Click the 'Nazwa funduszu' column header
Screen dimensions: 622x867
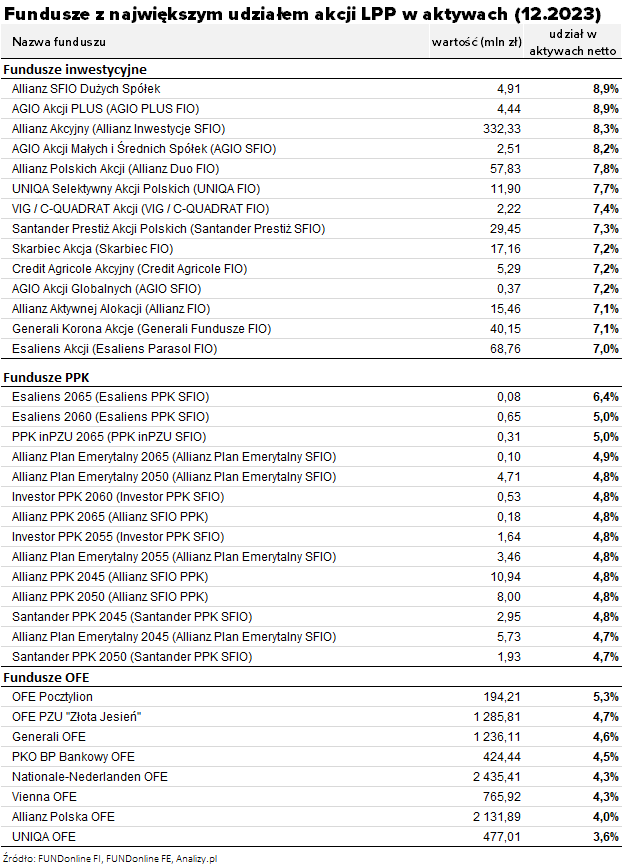[x=59, y=41]
